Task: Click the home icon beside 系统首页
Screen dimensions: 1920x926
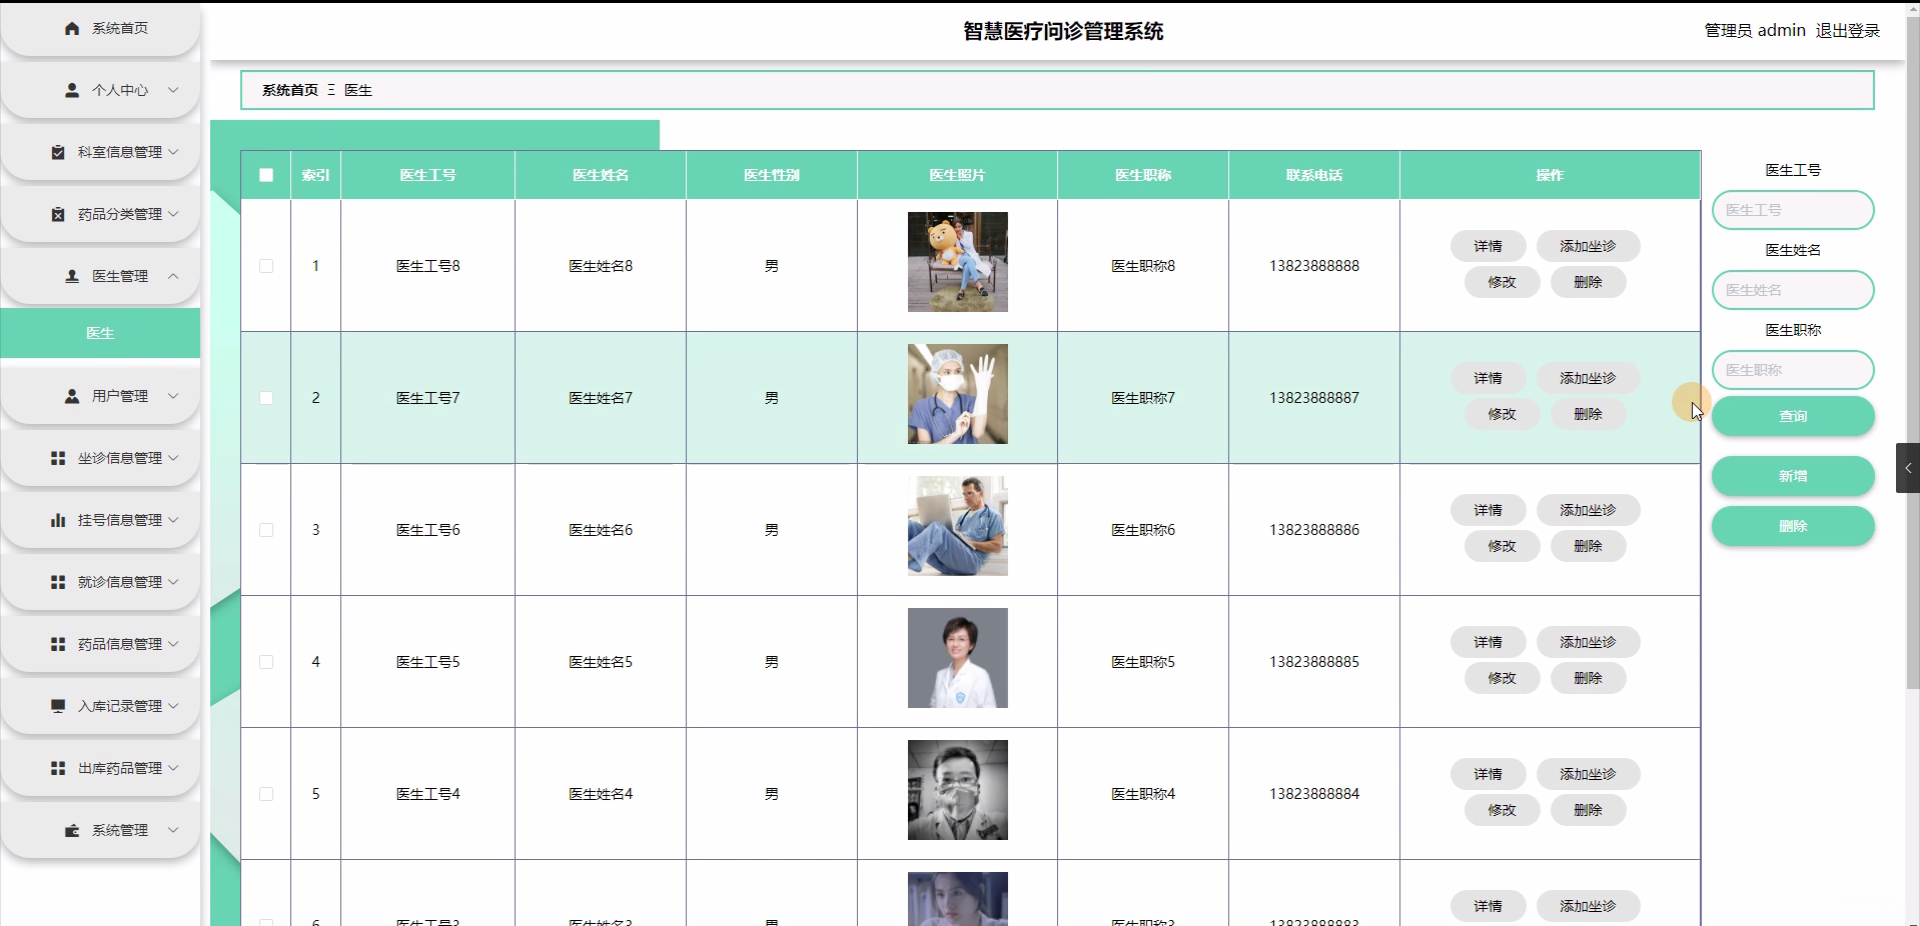Action: 72,29
